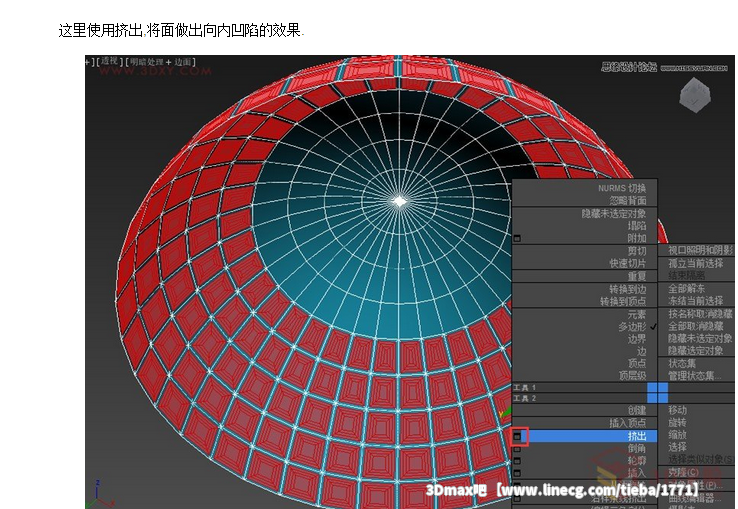This screenshot has width=738, height=509.
Task: Choose 插入顶点 menu entry
Action: pos(628,423)
